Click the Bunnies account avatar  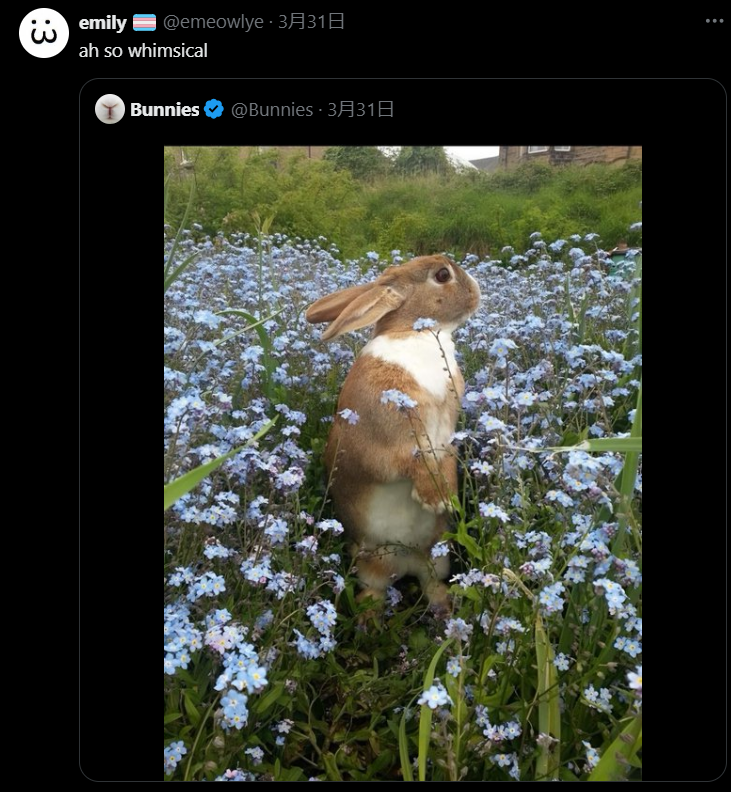pyautogui.click(x=110, y=109)
